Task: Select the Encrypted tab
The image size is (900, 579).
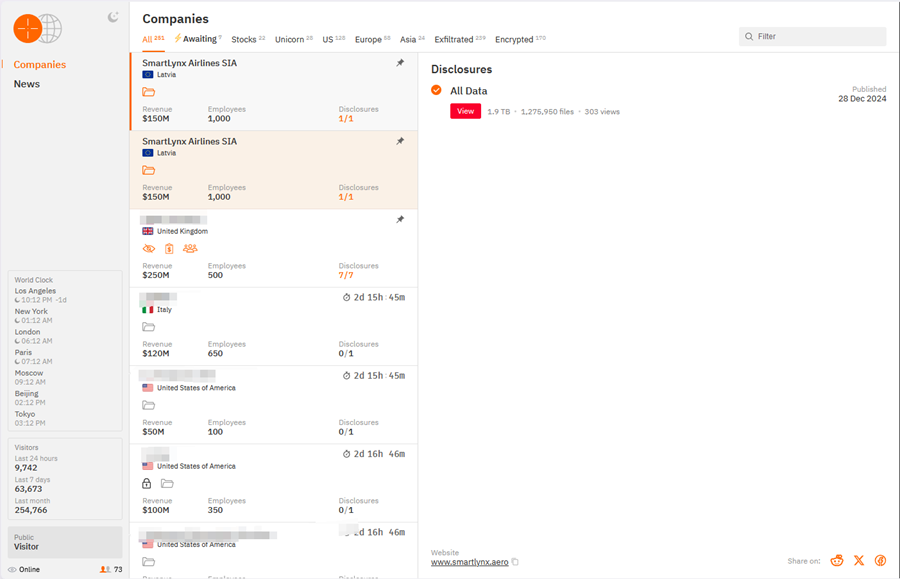Action: 521,39
